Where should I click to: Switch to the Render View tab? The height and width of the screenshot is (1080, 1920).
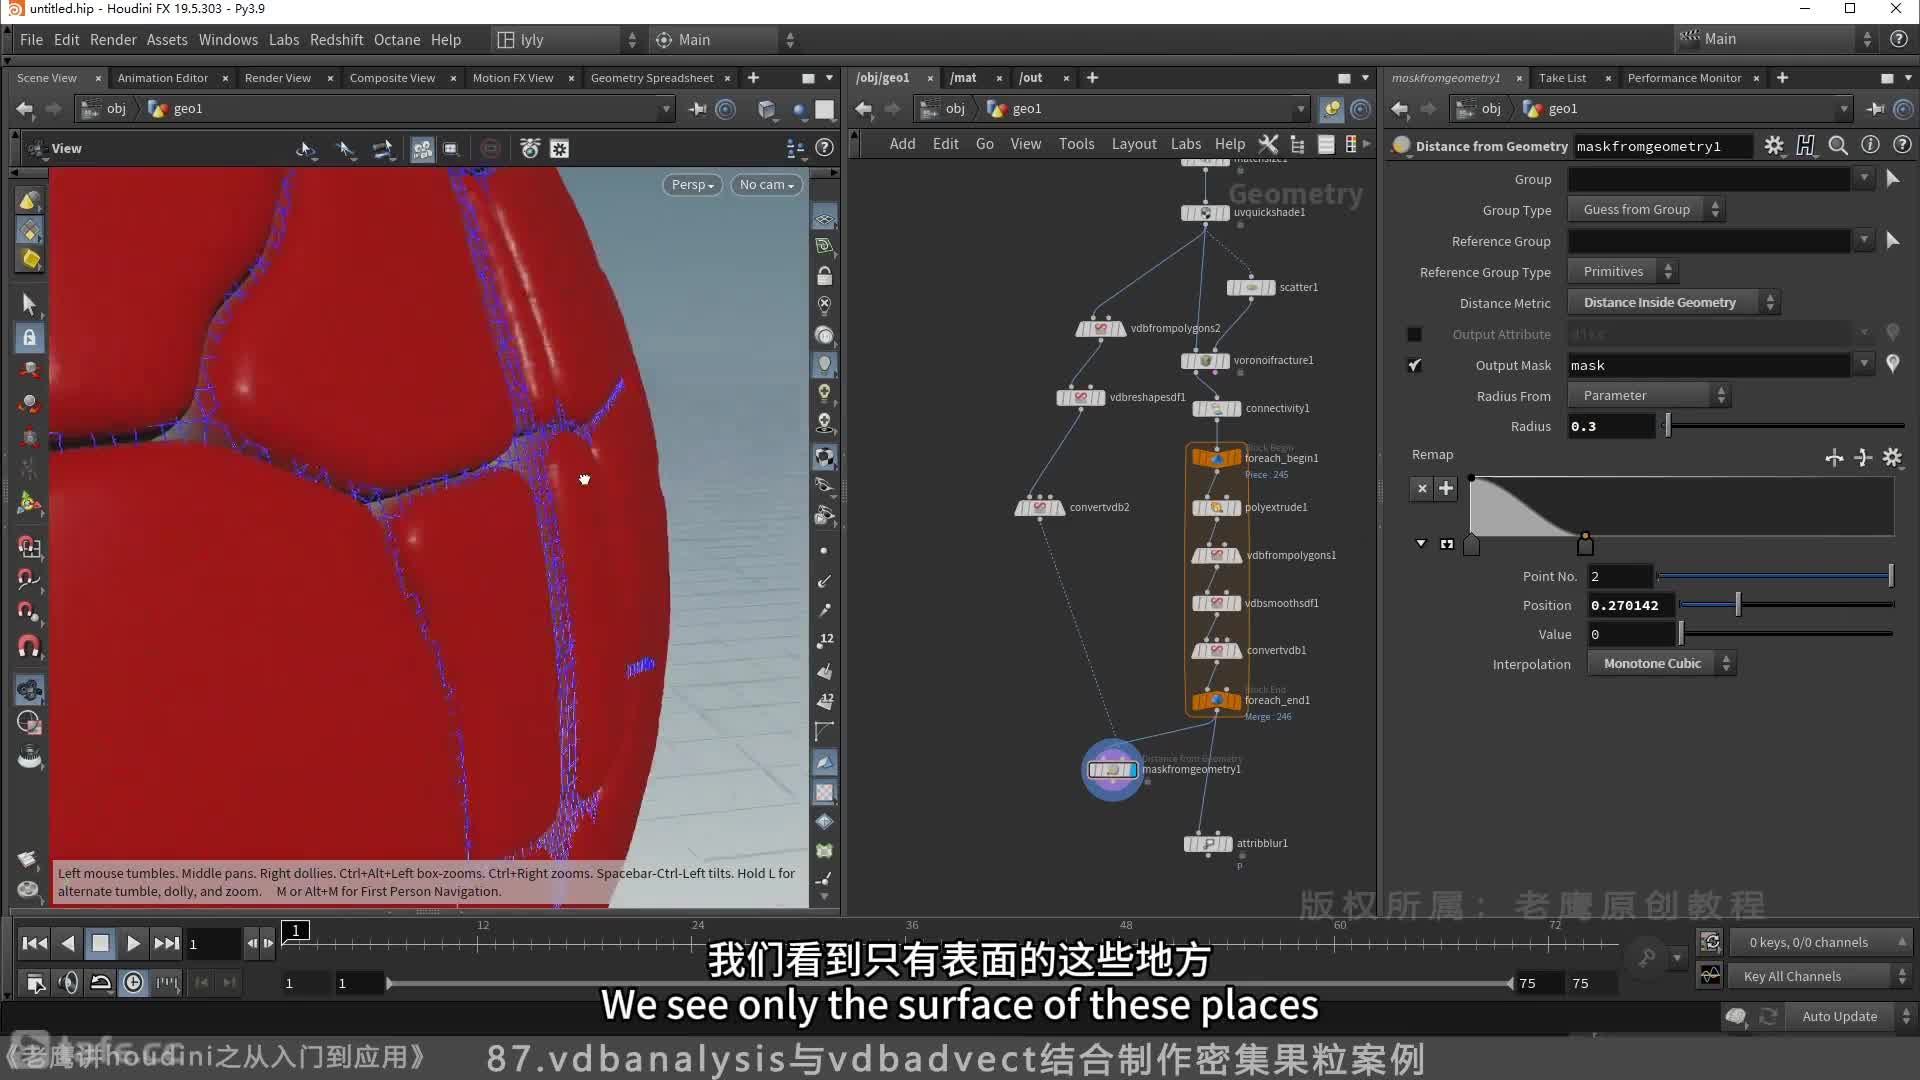[278, 78]
